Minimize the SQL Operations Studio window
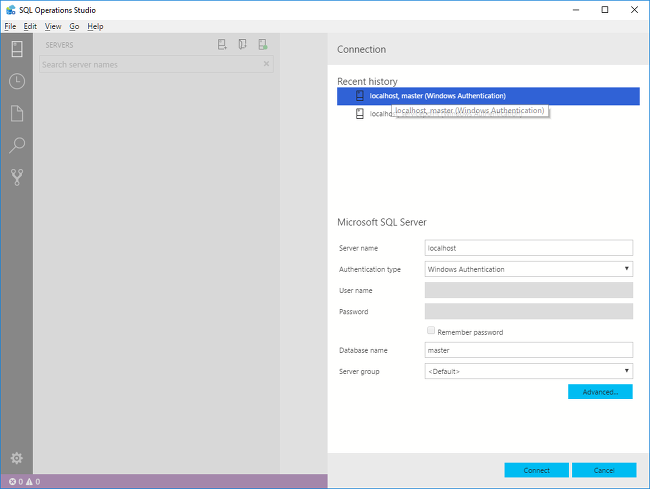This screenshot has height=489, width=650. click(x=576, y=10)
